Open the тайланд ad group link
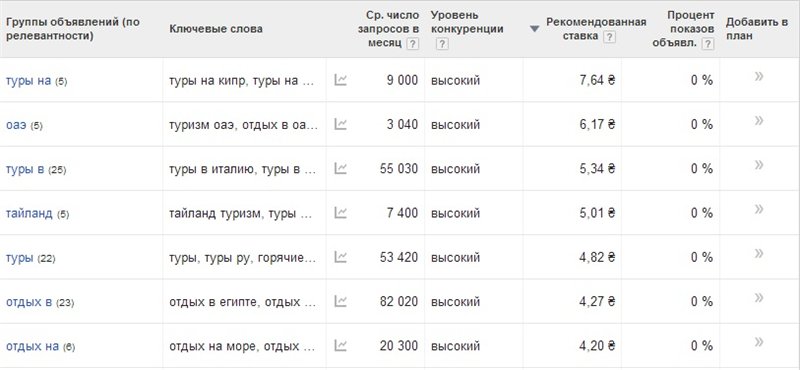Screen dimensions: 800x370 pyautogui.click(x=29, y=213)
